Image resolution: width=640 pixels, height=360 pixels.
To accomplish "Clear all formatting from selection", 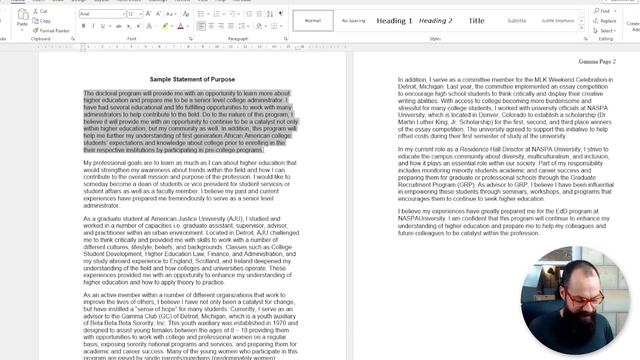I will [186, 14].
